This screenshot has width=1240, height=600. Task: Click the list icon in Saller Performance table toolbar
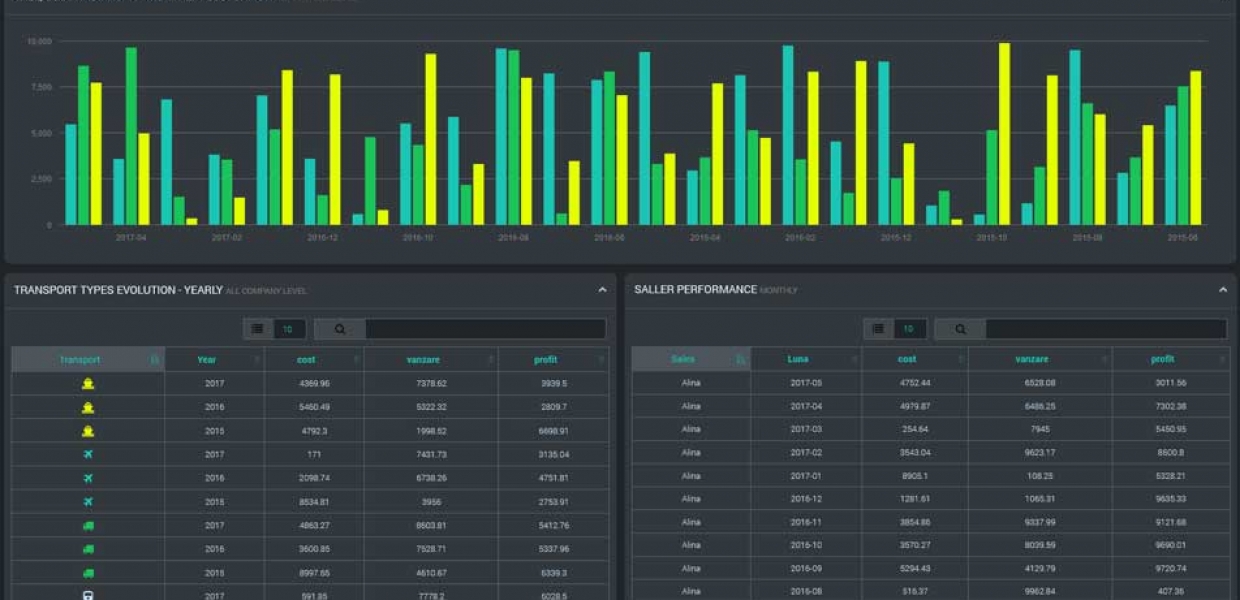coord(878,329)
